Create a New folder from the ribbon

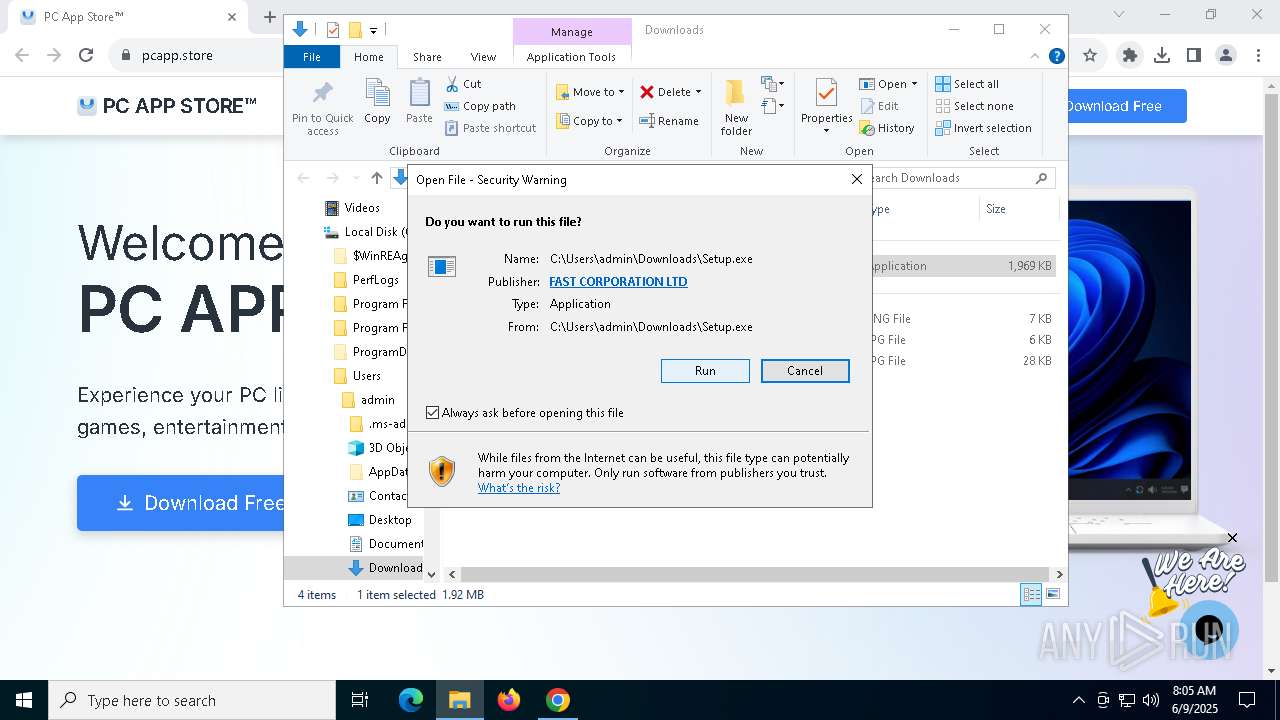coord(736,108)
